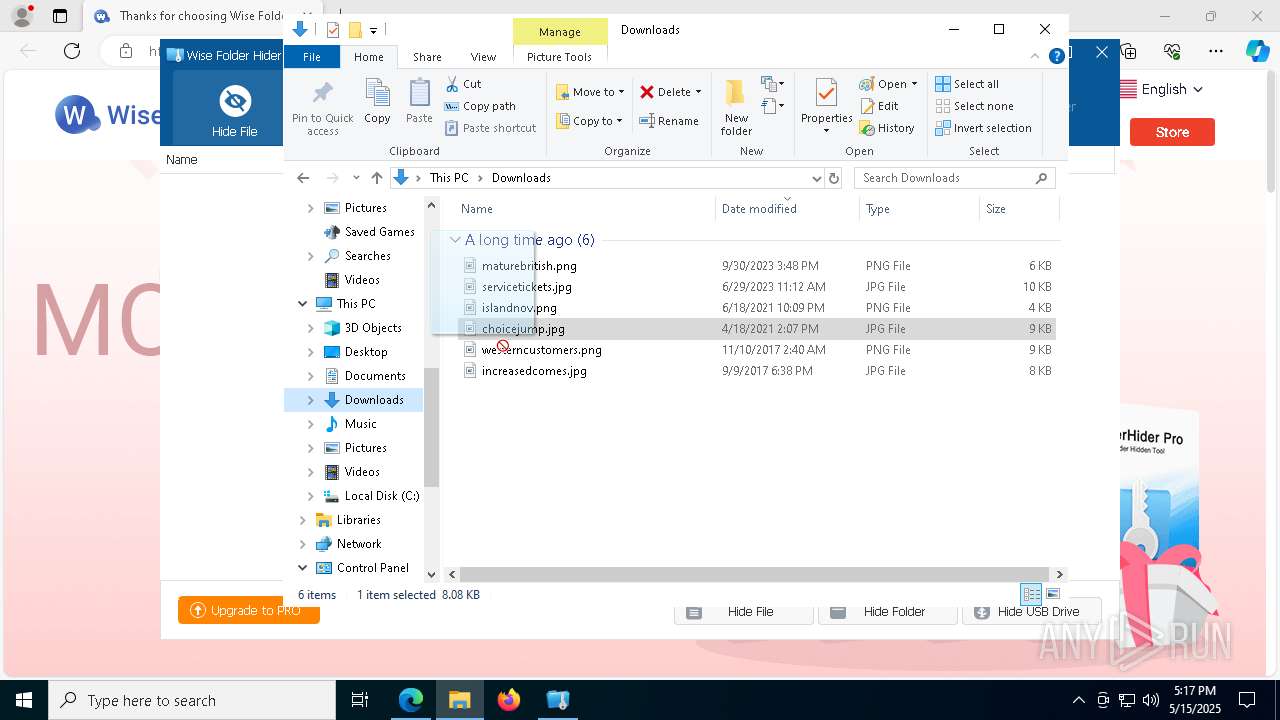This screenshot has height=720, width=1280.
Task: Click the Cut scissors icon
Action: pyautogui.click(x=453, y=84)
